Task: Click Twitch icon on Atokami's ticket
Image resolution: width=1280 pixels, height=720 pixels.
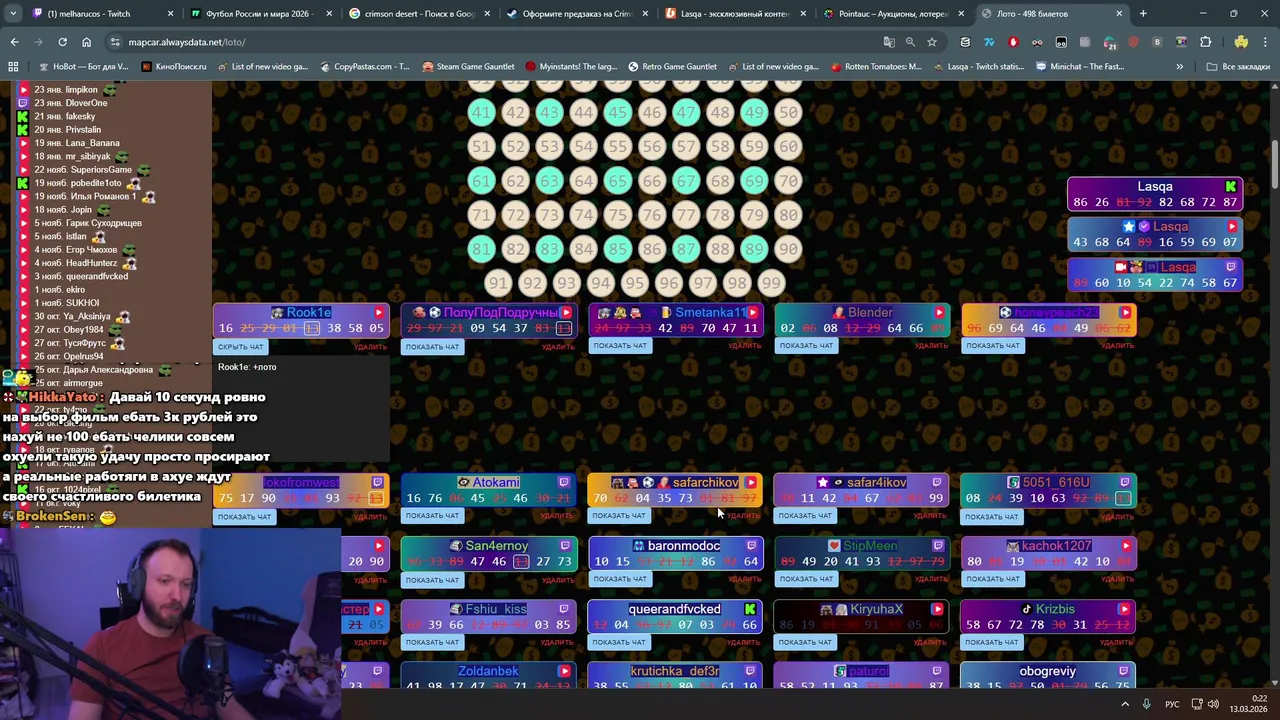Action: pyautogui.click(x=564, y=483)
